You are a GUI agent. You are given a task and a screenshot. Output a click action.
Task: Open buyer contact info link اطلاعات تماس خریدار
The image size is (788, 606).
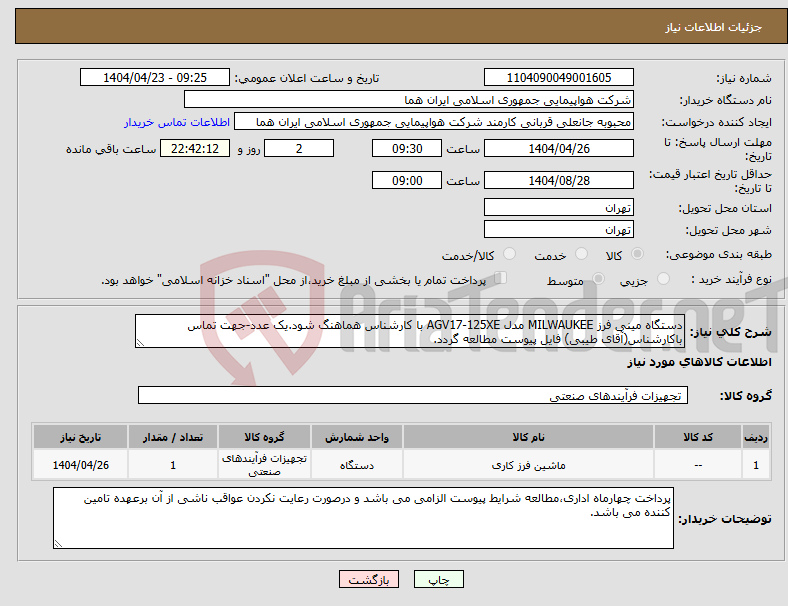coord(177,122)
